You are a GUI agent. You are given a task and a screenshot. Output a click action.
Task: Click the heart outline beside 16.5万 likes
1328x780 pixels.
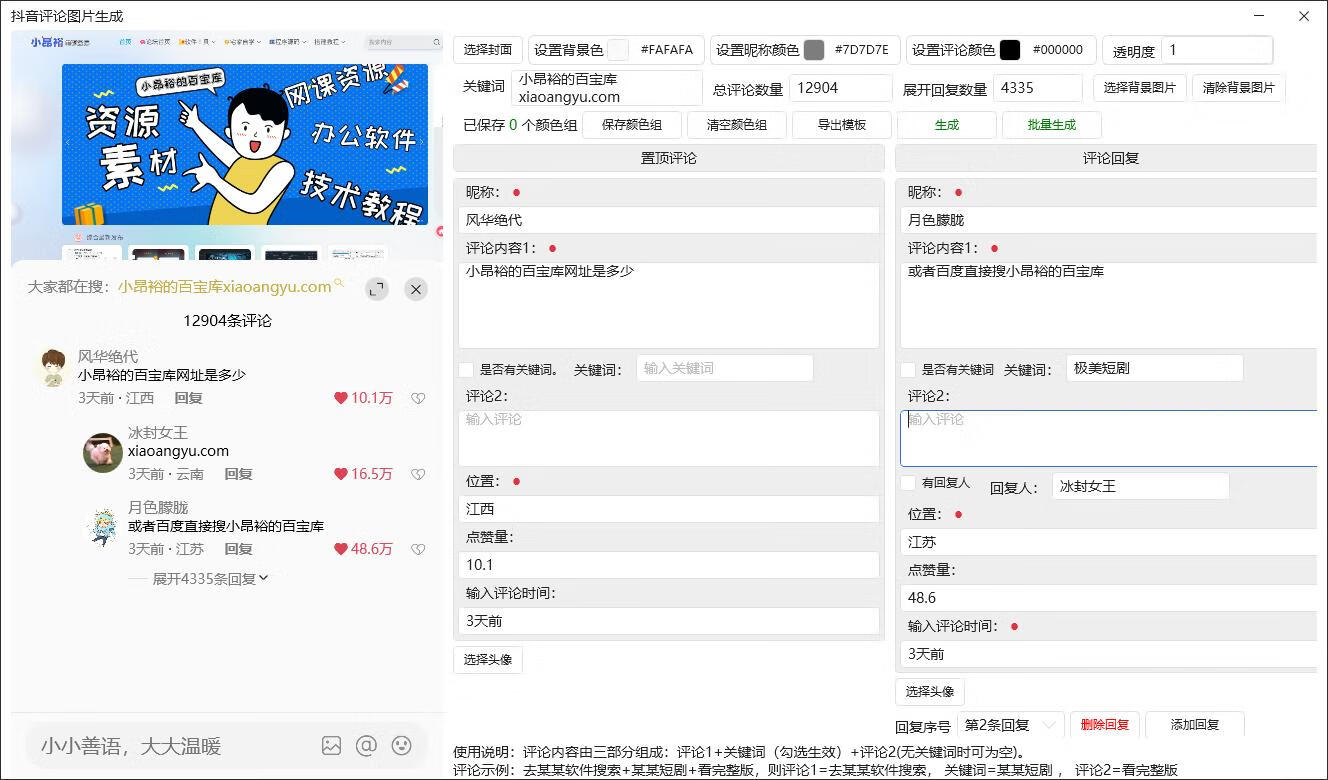coord(418,474)
